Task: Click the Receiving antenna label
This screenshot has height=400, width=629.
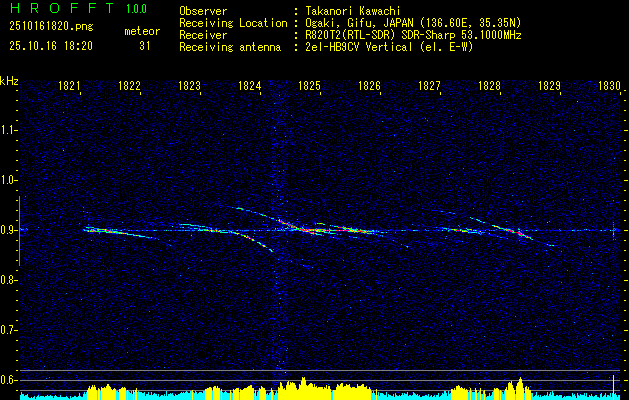Action: pos(230,47)
